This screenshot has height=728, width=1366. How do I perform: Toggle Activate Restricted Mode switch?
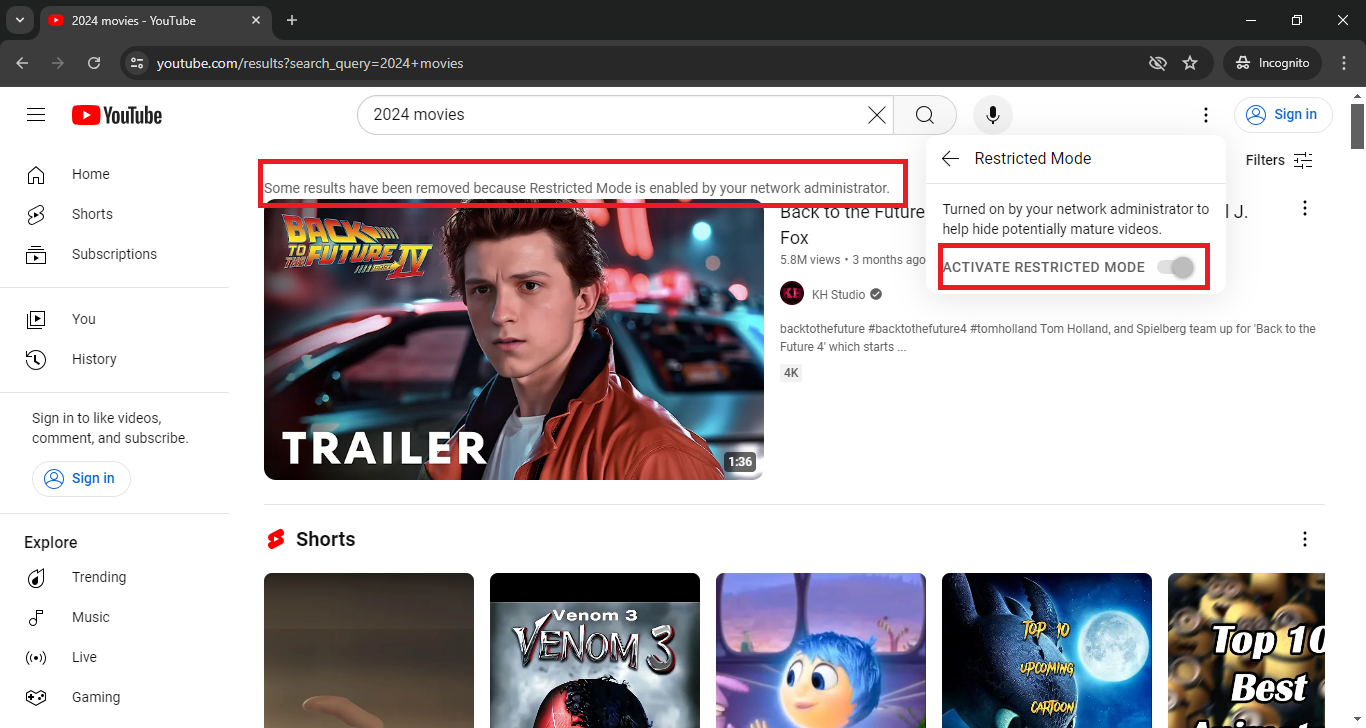1175,267
